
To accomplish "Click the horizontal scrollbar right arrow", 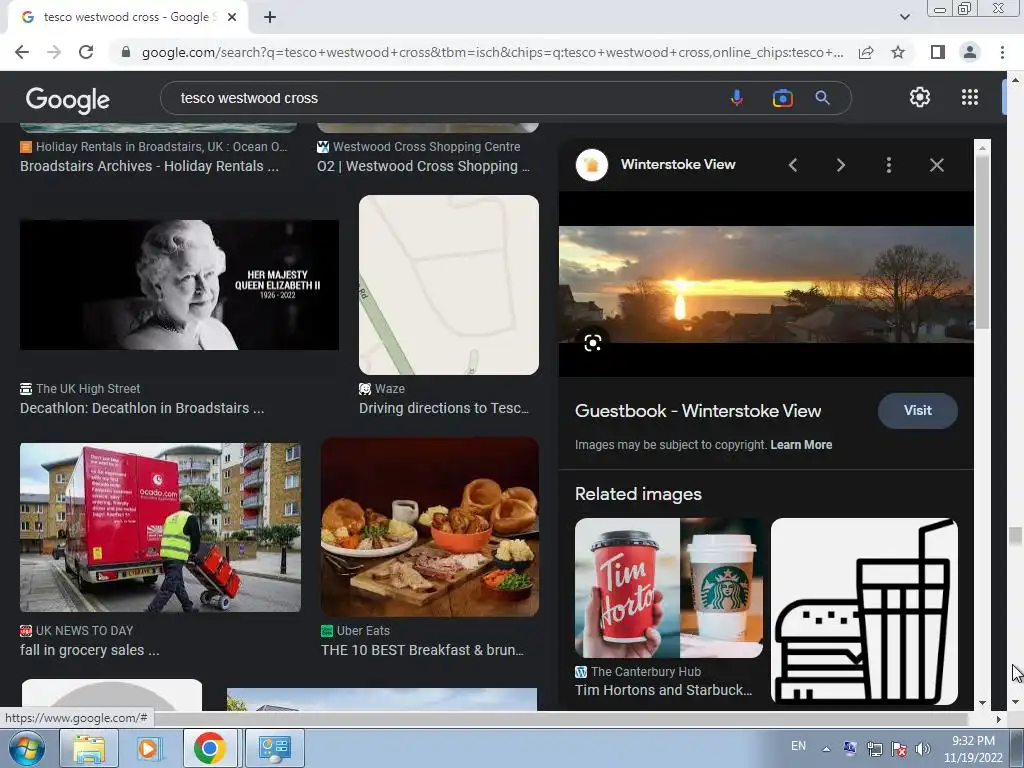I will [x=998, y=719].
